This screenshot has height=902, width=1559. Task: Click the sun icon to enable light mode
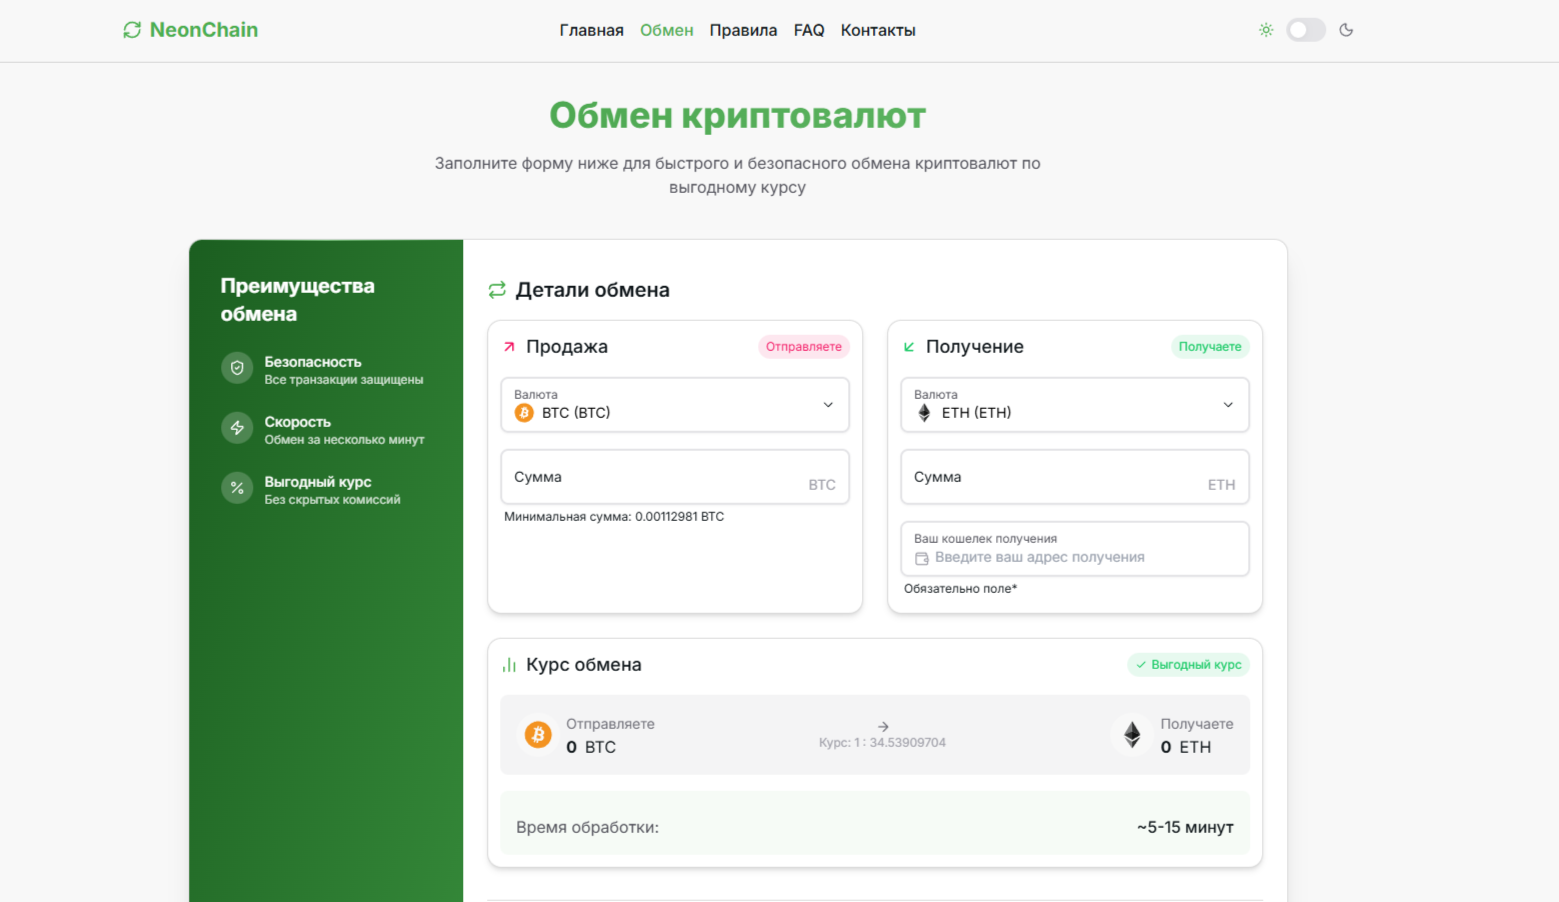[x=1266, y=30]
